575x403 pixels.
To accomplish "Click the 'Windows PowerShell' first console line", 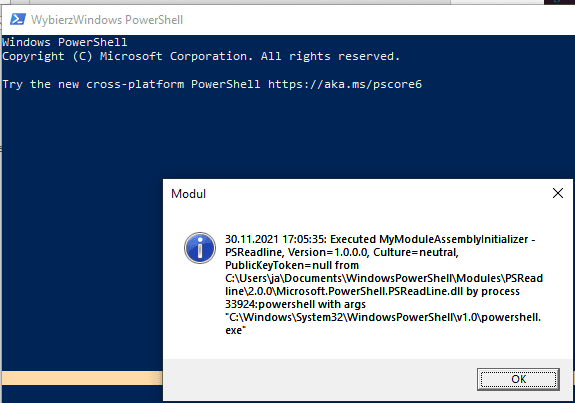I will tap(65, 42).
